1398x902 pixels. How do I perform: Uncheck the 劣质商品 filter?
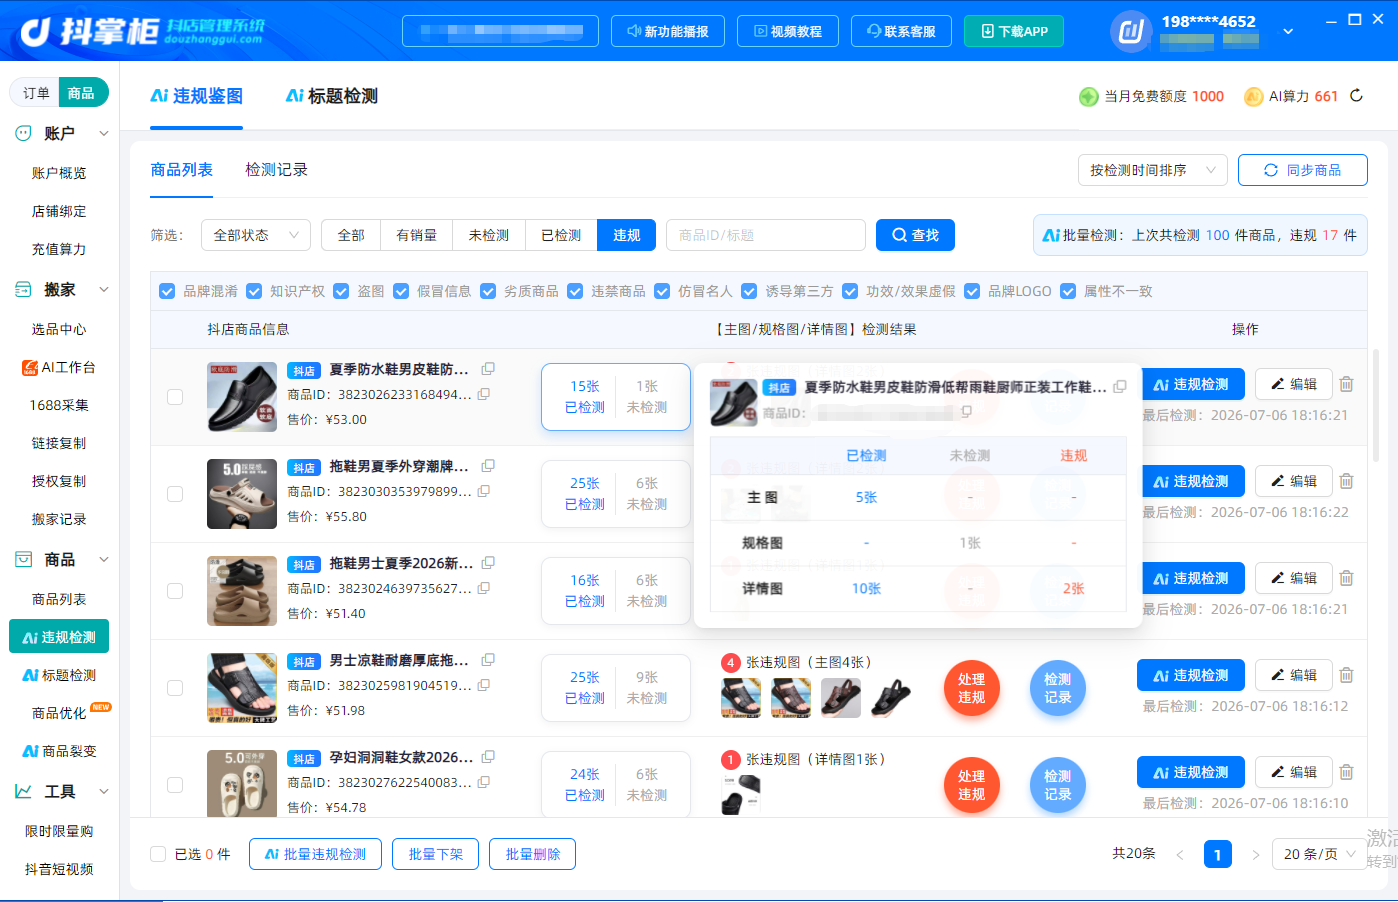click(488, 291)
